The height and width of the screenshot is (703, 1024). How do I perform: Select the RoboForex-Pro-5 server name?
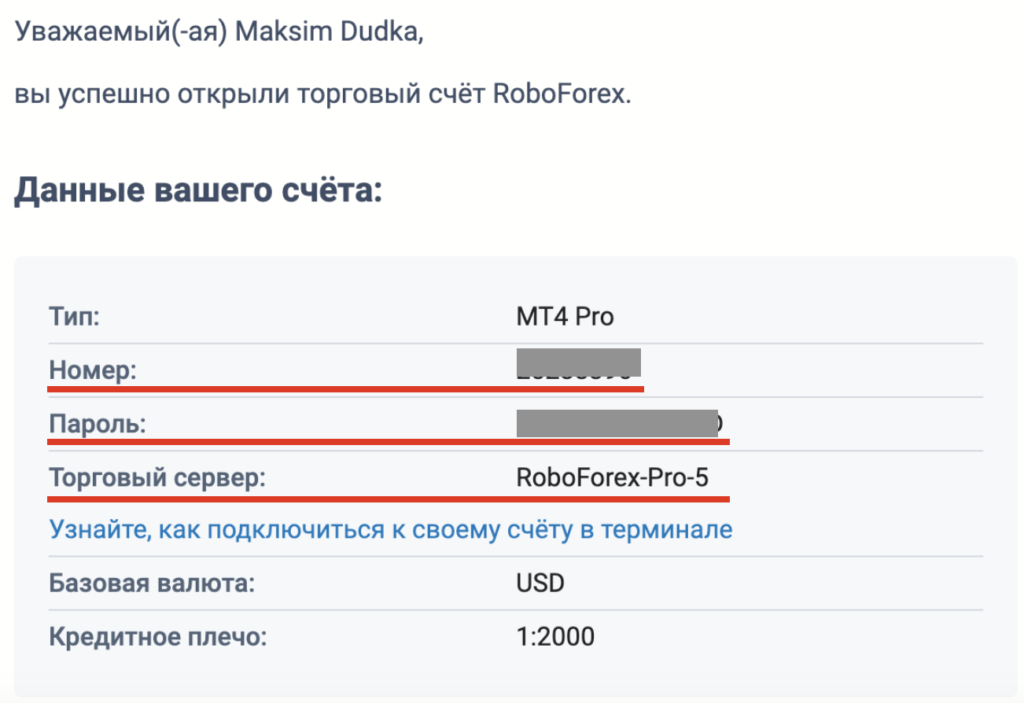point(612,478)
